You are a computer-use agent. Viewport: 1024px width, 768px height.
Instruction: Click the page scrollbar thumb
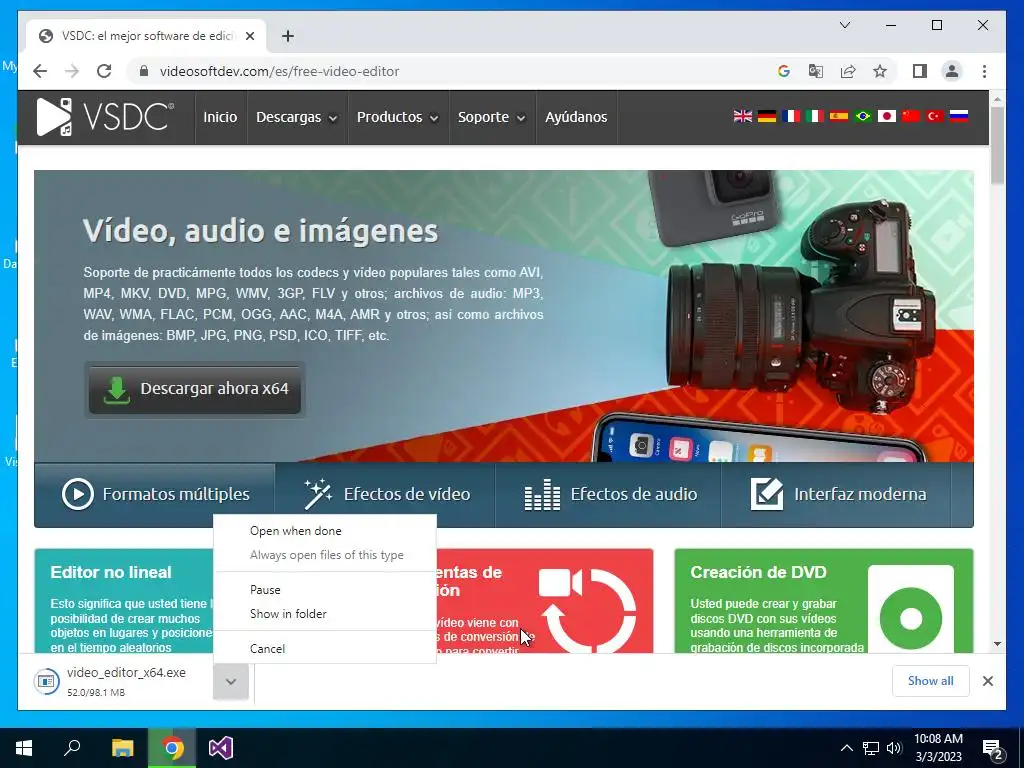[x=997, y=144]
